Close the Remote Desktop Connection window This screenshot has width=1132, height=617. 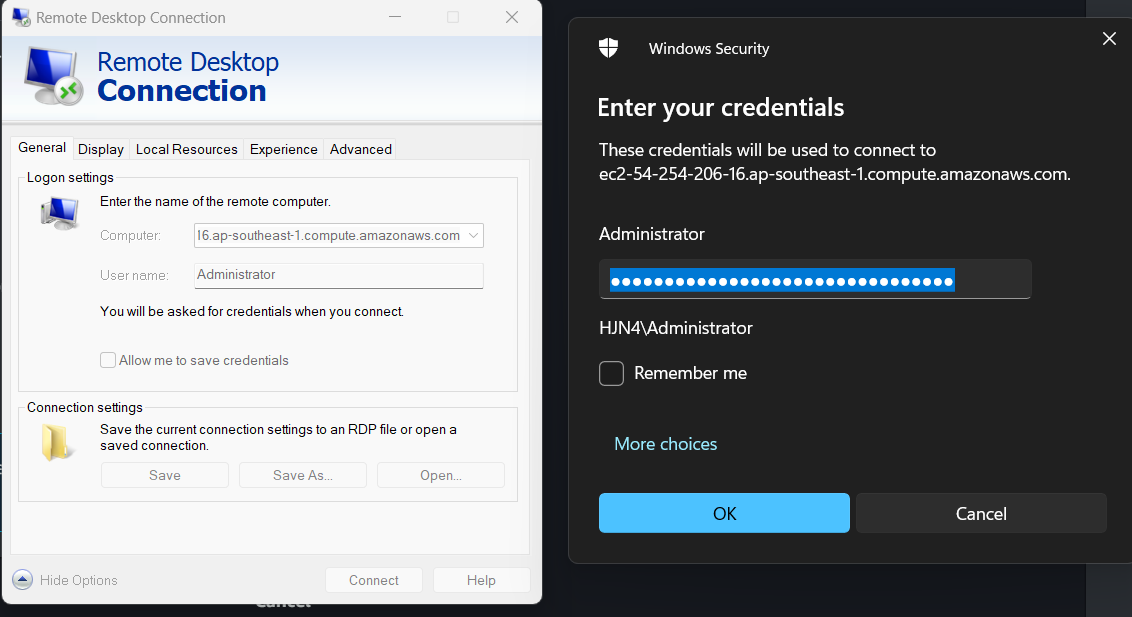click(x=512, y=17)
